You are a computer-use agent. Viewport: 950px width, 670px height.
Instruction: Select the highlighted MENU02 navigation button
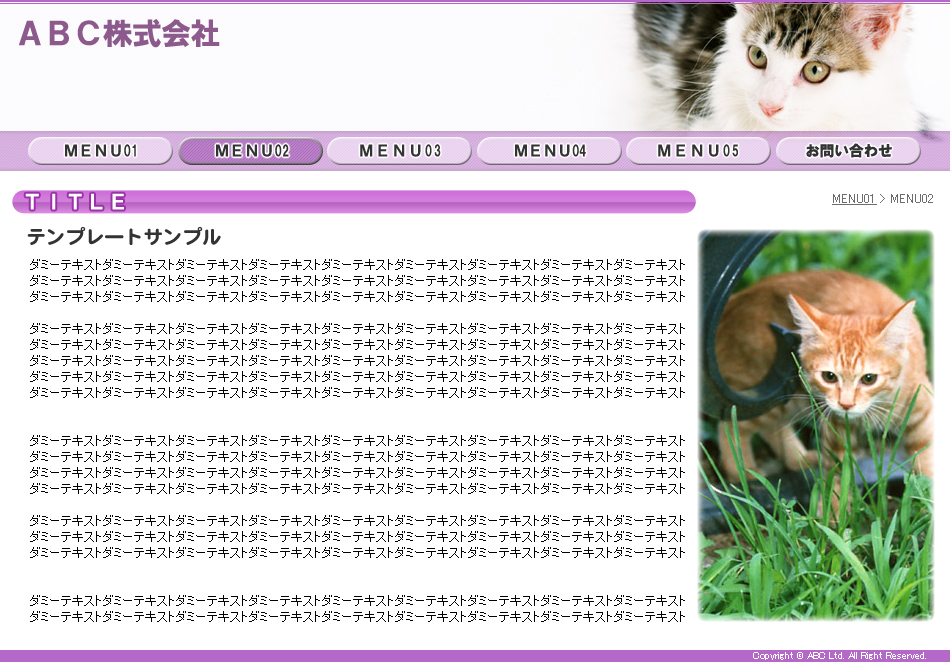pos(251,151)
